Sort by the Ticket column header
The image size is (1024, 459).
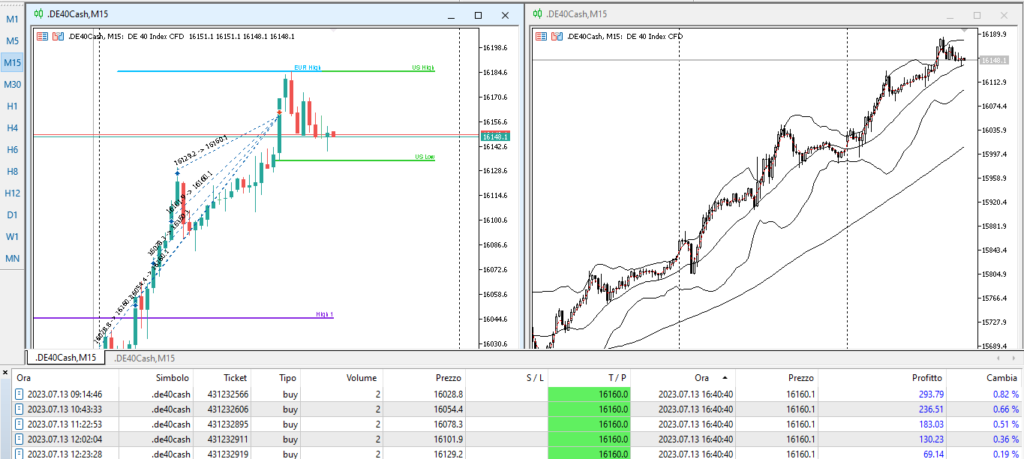click(x=223, y=378)
